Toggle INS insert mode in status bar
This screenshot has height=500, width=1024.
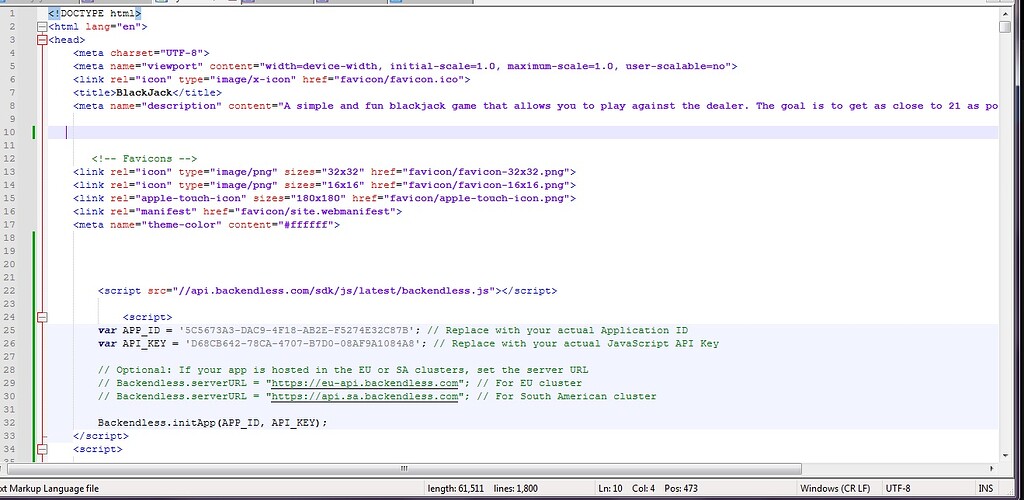(985, 488)
